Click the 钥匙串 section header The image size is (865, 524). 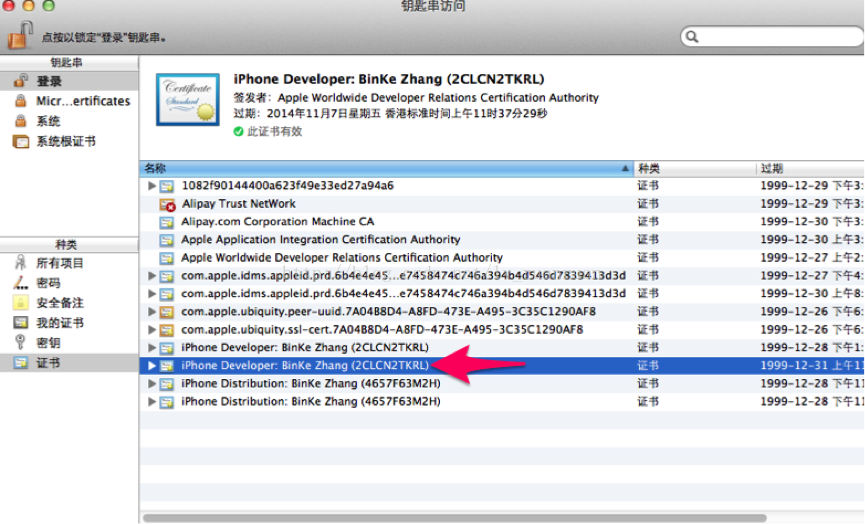[66, 62]
